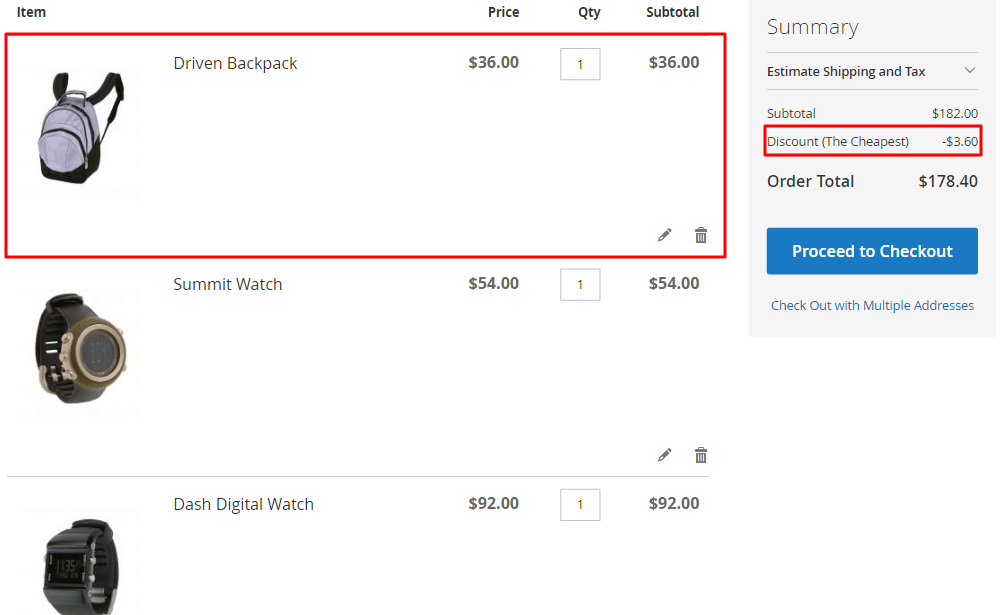
Task: Open Check Out with Multiple Addresses link
Action: coord(872,305)
